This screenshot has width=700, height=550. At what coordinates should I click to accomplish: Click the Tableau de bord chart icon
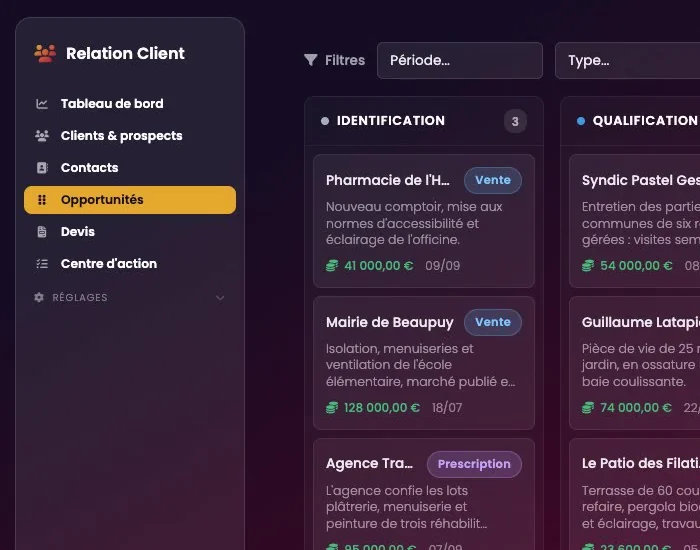[x=42, y=104]
